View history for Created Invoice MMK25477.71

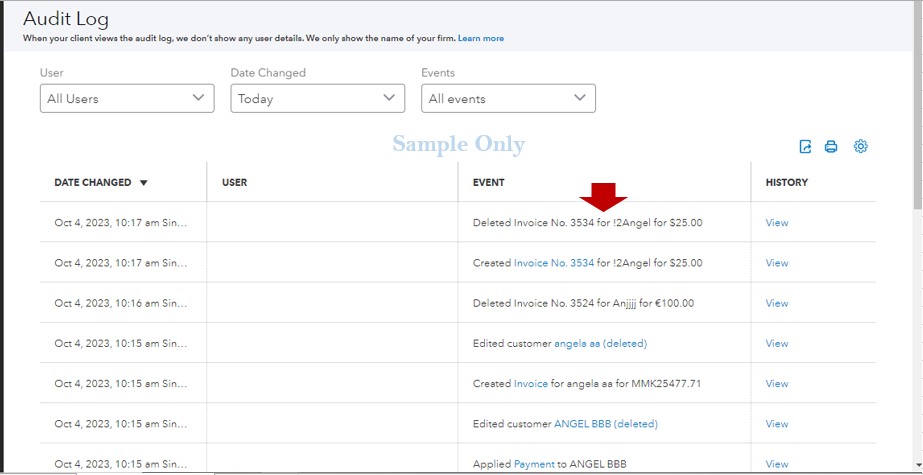(777, 383)
